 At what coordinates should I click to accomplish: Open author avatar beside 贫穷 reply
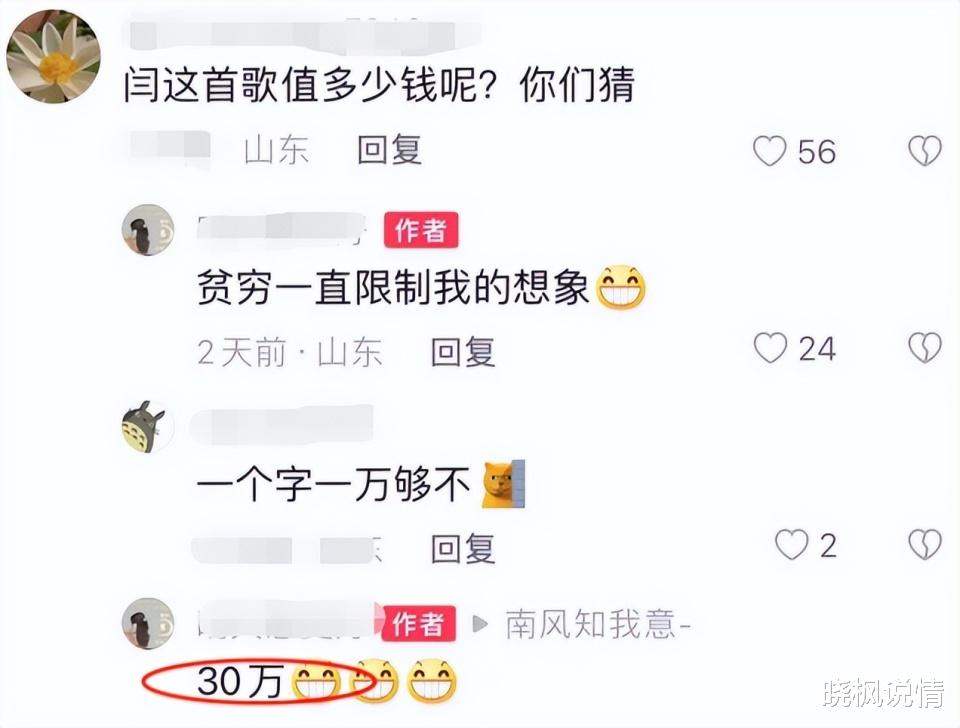pos(148,230)
